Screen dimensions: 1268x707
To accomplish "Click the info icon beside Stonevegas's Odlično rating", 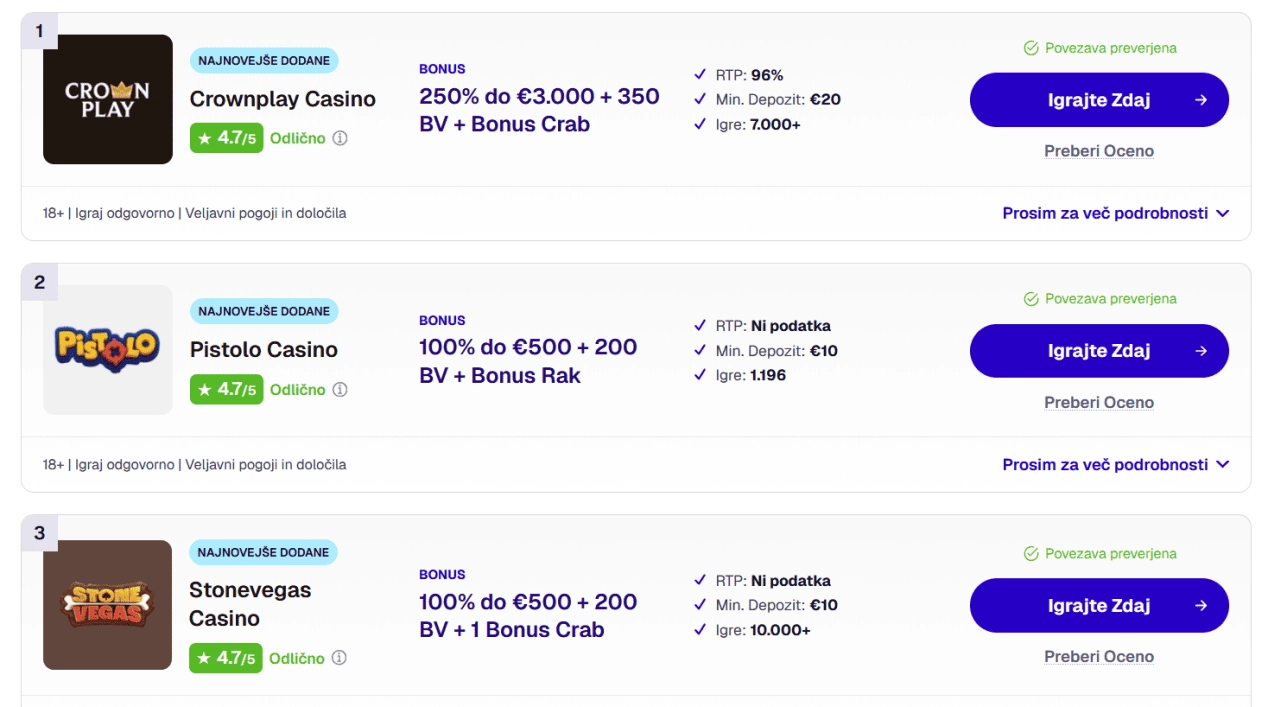I will click(x=339, y=658).
